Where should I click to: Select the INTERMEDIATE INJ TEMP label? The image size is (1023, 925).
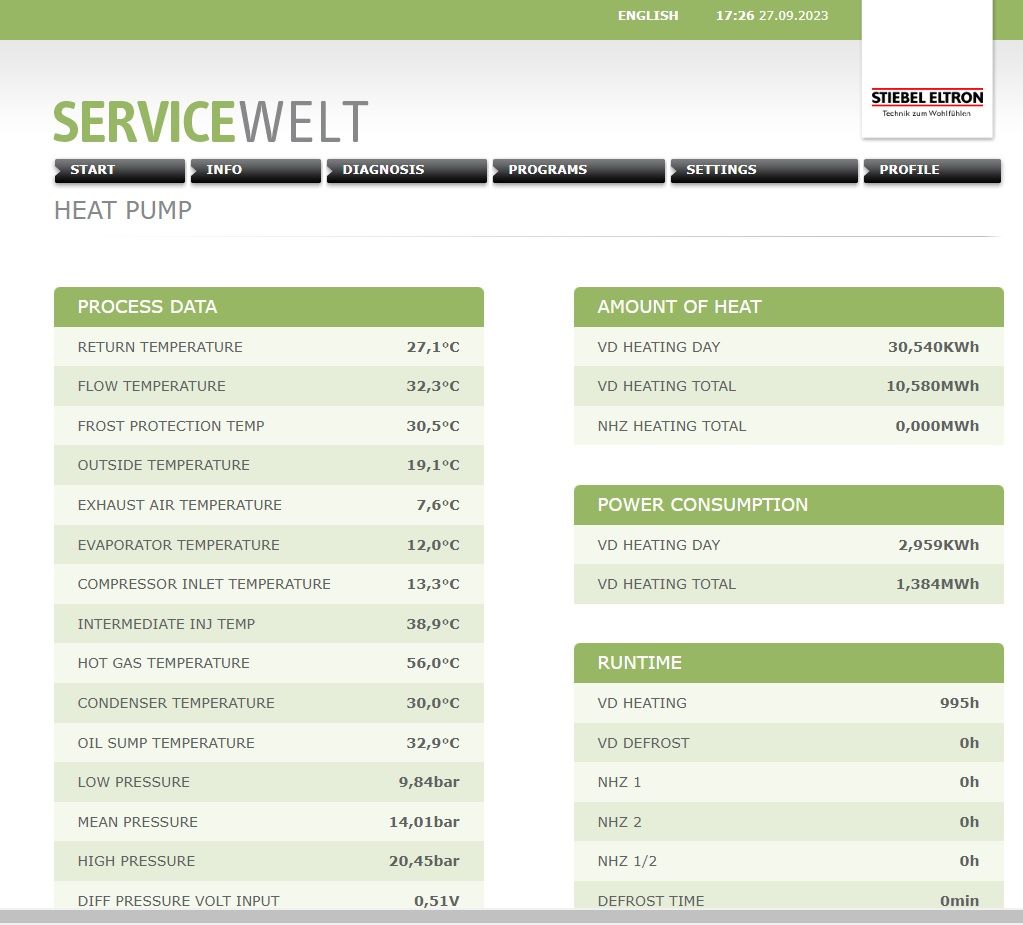click(x=166, y=624)
